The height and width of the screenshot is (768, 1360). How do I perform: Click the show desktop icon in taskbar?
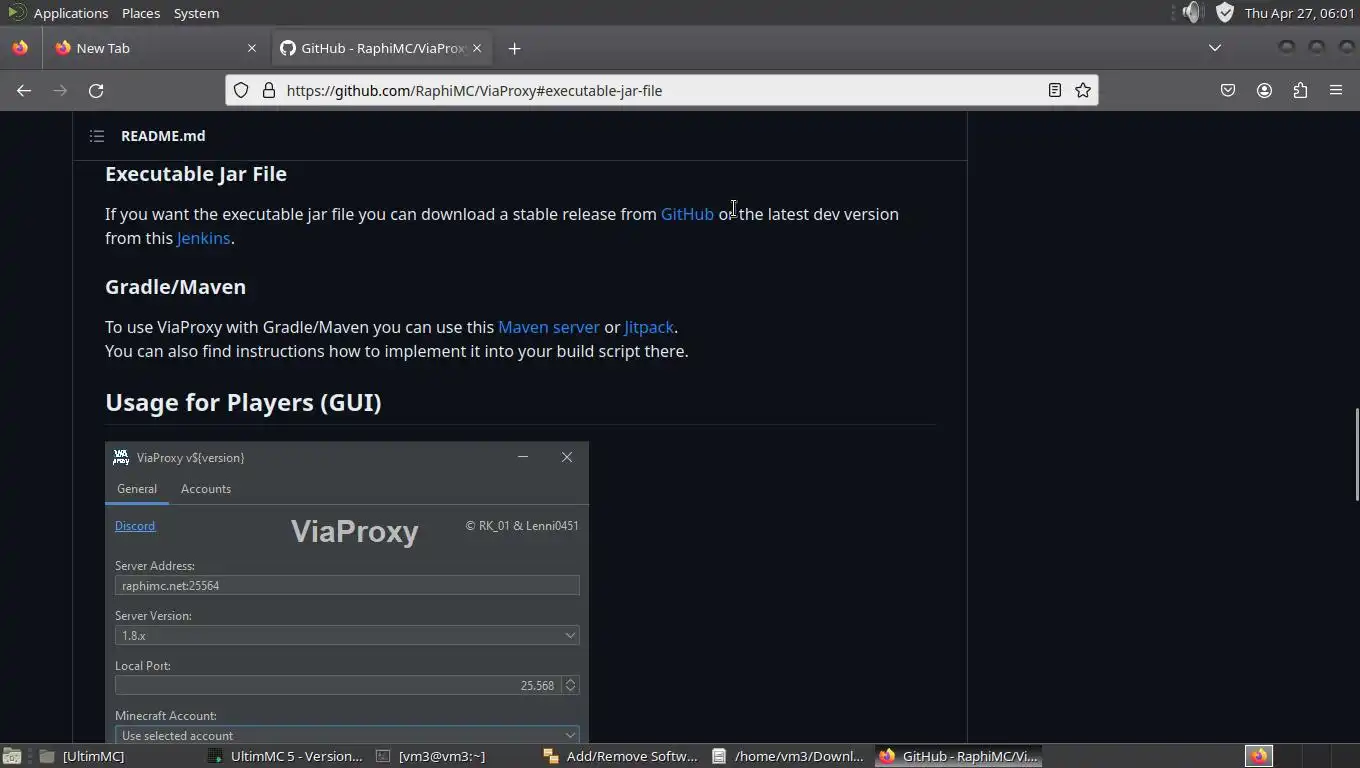tap(12, 756)
